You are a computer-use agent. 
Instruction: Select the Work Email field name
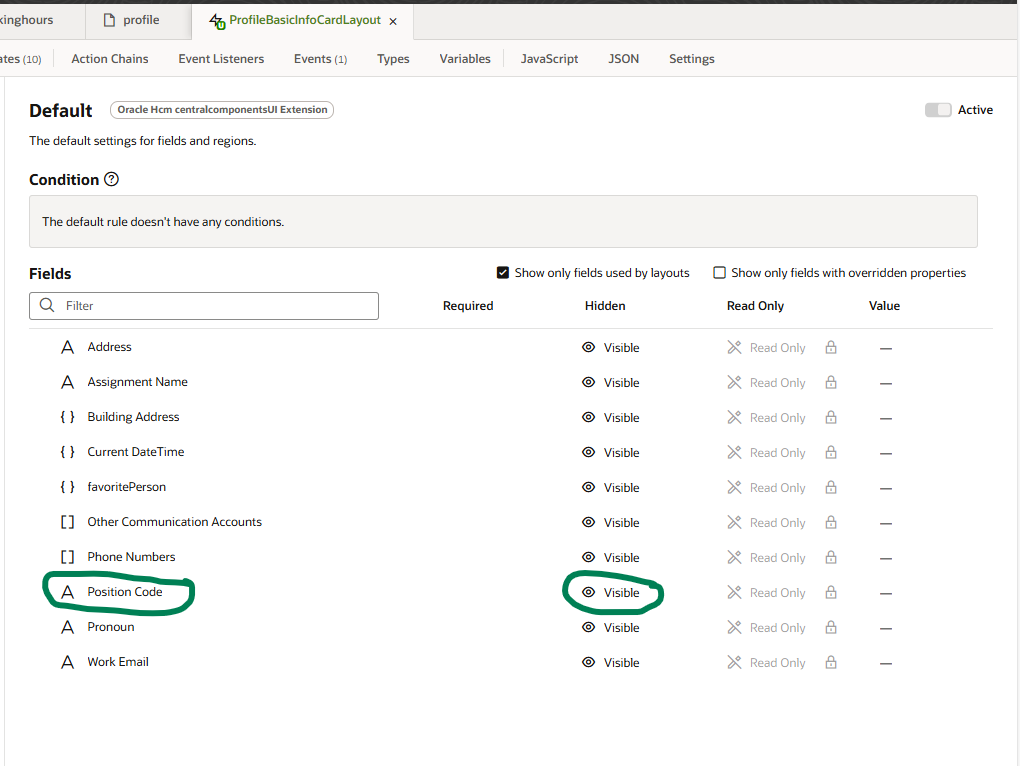118,662
